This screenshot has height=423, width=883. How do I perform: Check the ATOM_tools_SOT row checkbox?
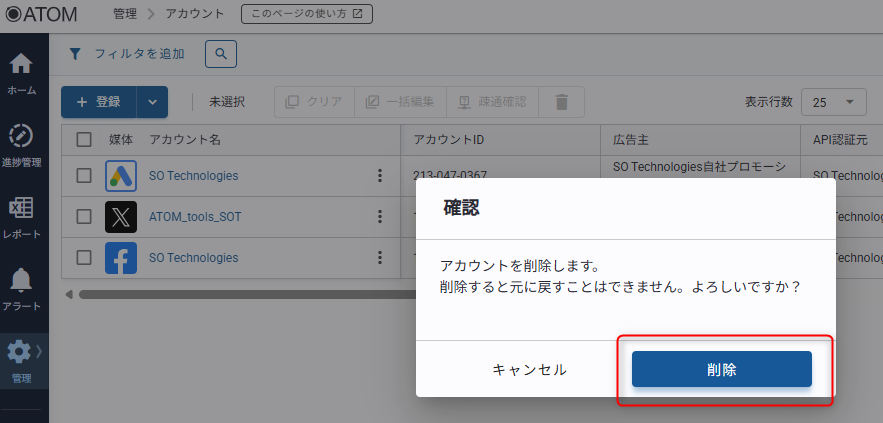(84, 217)
